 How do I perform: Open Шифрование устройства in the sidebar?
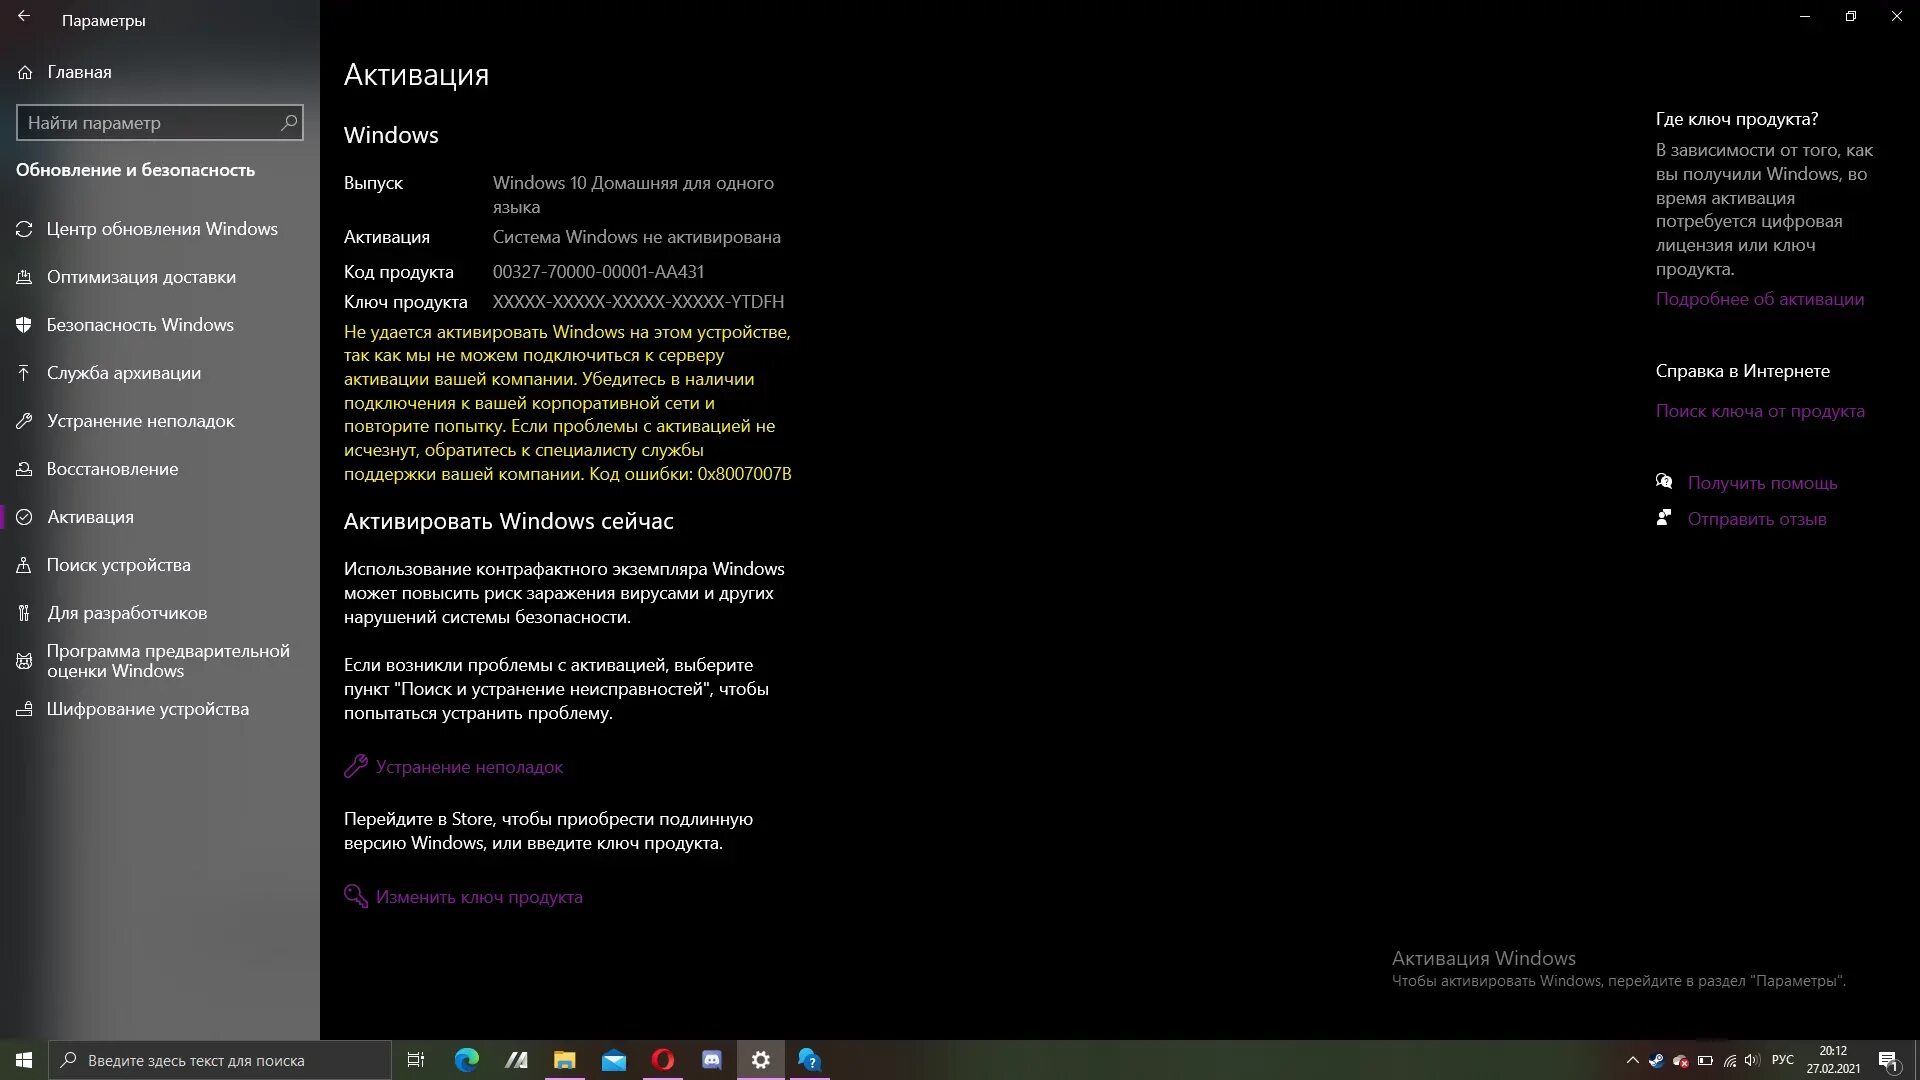tap(147, 709)
